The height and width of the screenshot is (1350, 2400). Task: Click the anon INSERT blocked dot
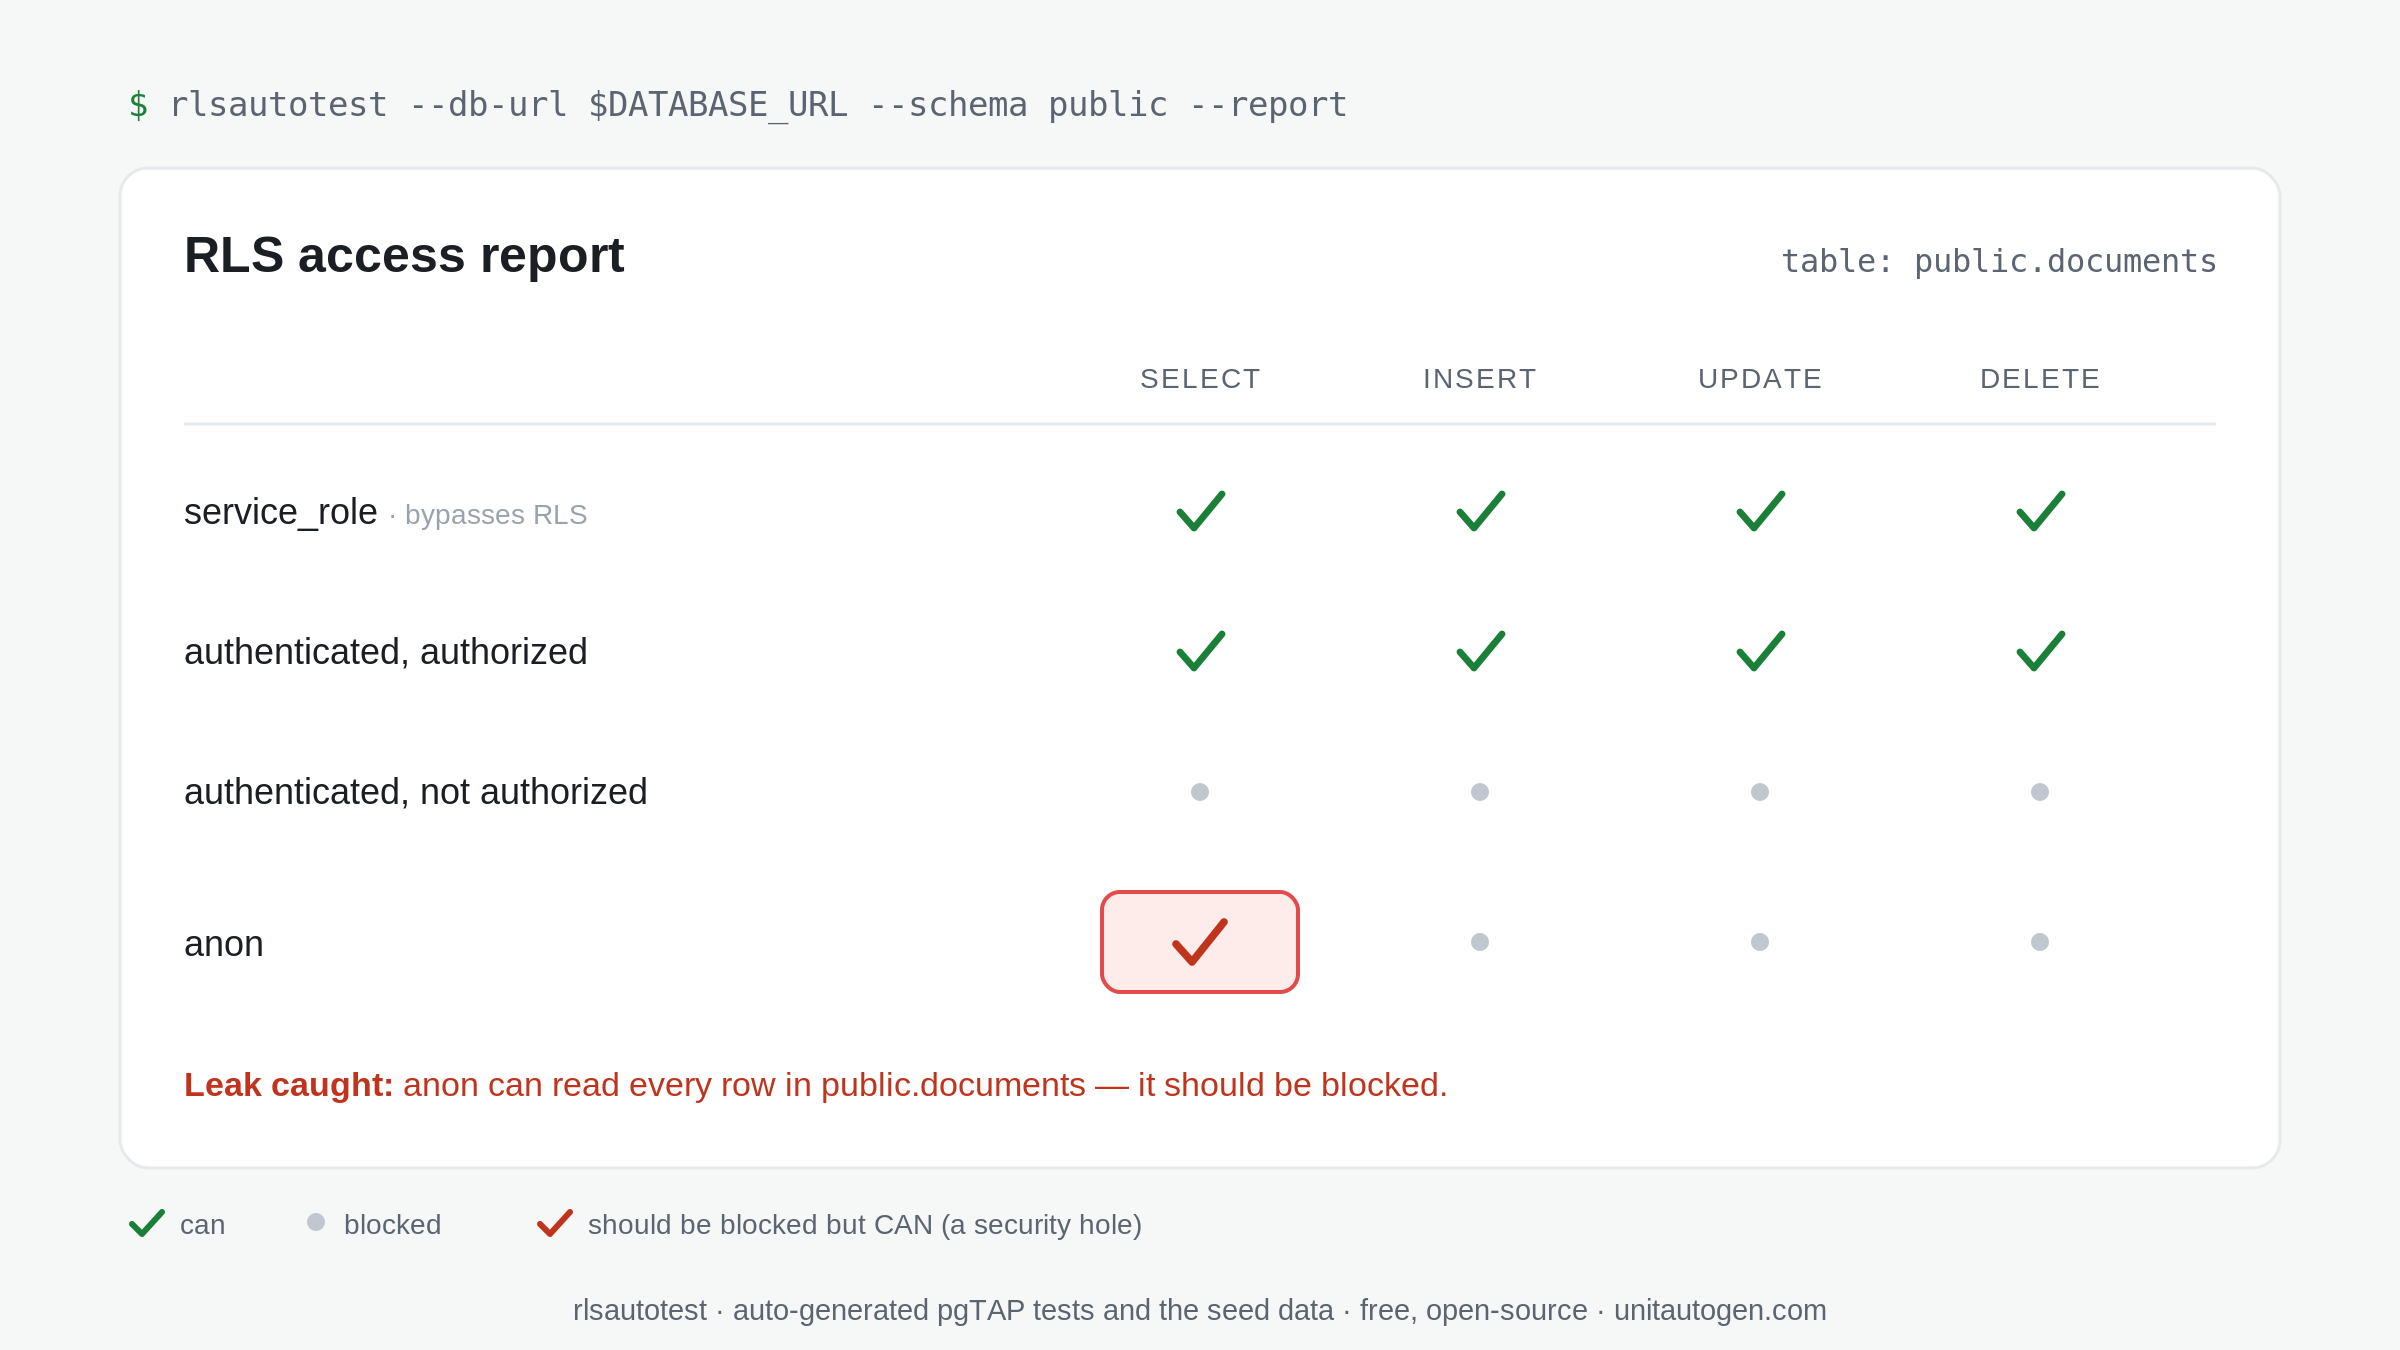coord(1480,942)
